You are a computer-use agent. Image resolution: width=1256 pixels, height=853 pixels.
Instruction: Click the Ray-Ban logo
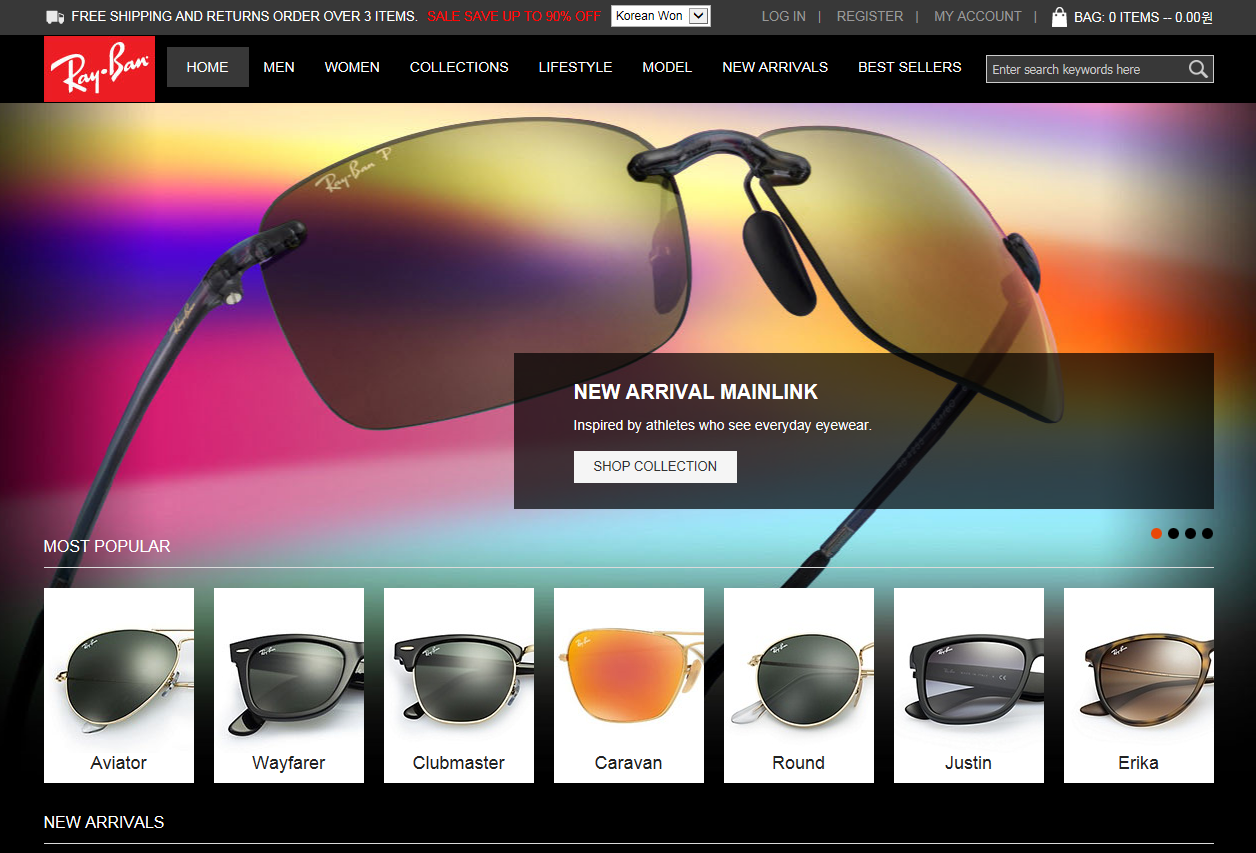click(99, 69)
